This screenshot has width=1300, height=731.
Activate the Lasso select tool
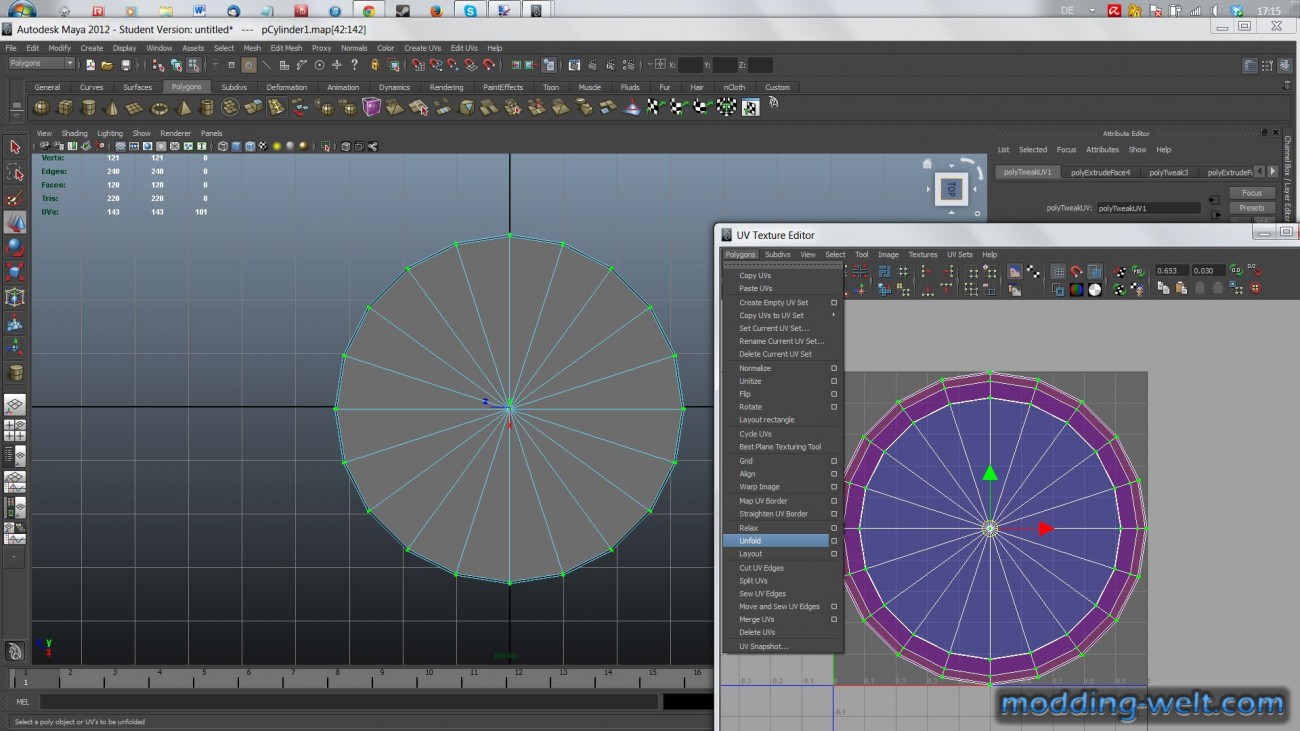[x=15, y=172]
